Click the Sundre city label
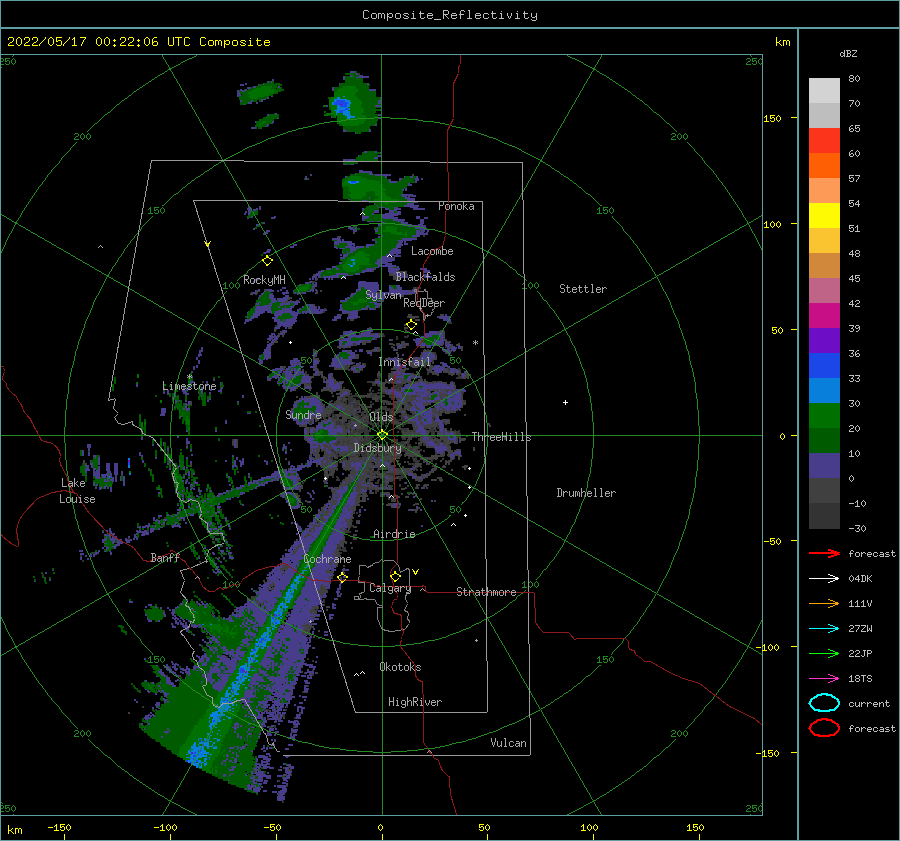The height and width of the screenshot is (841, 900). coord(303,414)
